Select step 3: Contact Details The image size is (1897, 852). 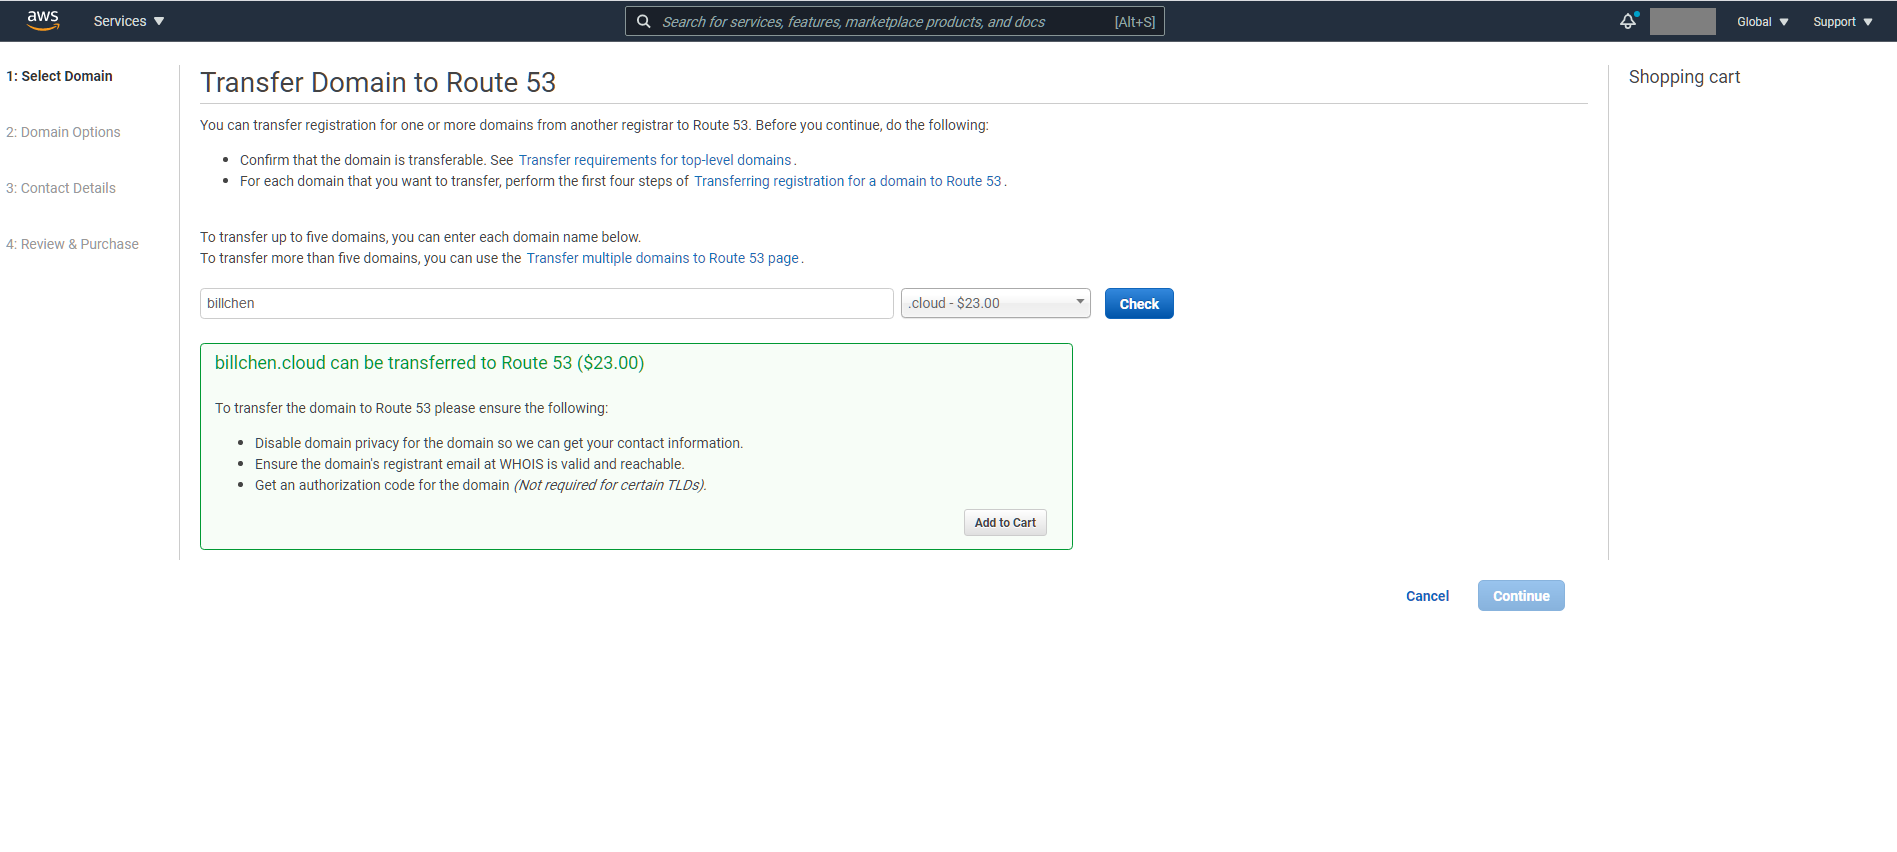click(61, 188)
